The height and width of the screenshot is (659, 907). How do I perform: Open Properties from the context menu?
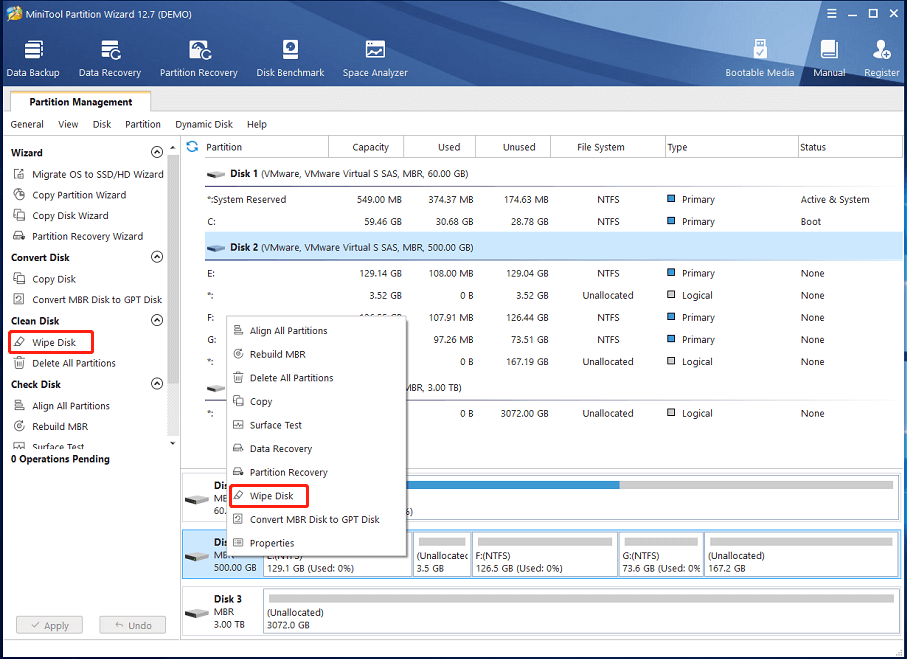click(x=316, y=543)
